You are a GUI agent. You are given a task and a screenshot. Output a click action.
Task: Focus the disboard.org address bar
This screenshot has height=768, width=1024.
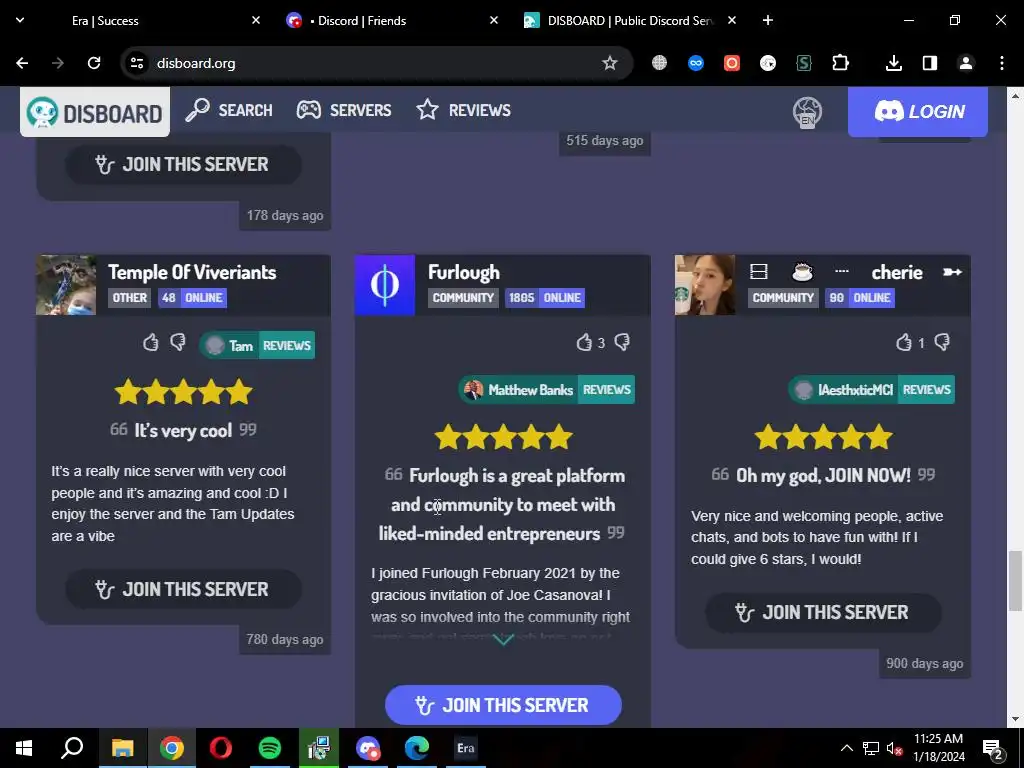[x=376, y=63]
